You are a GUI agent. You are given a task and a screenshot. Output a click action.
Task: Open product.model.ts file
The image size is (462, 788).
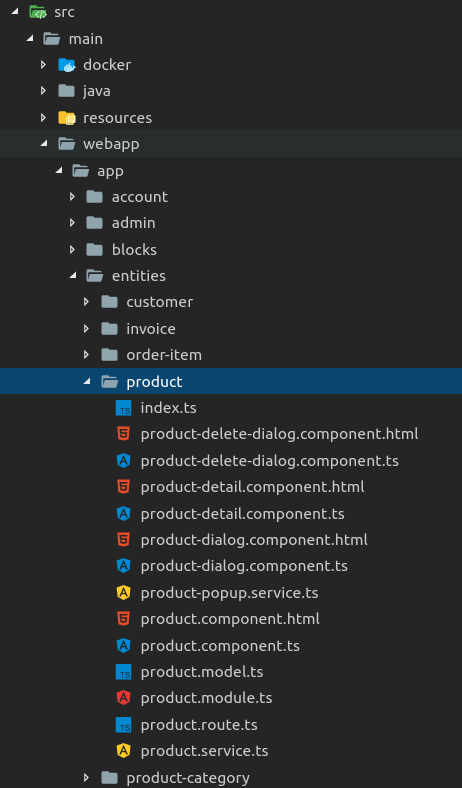click(x=202, y=672)
